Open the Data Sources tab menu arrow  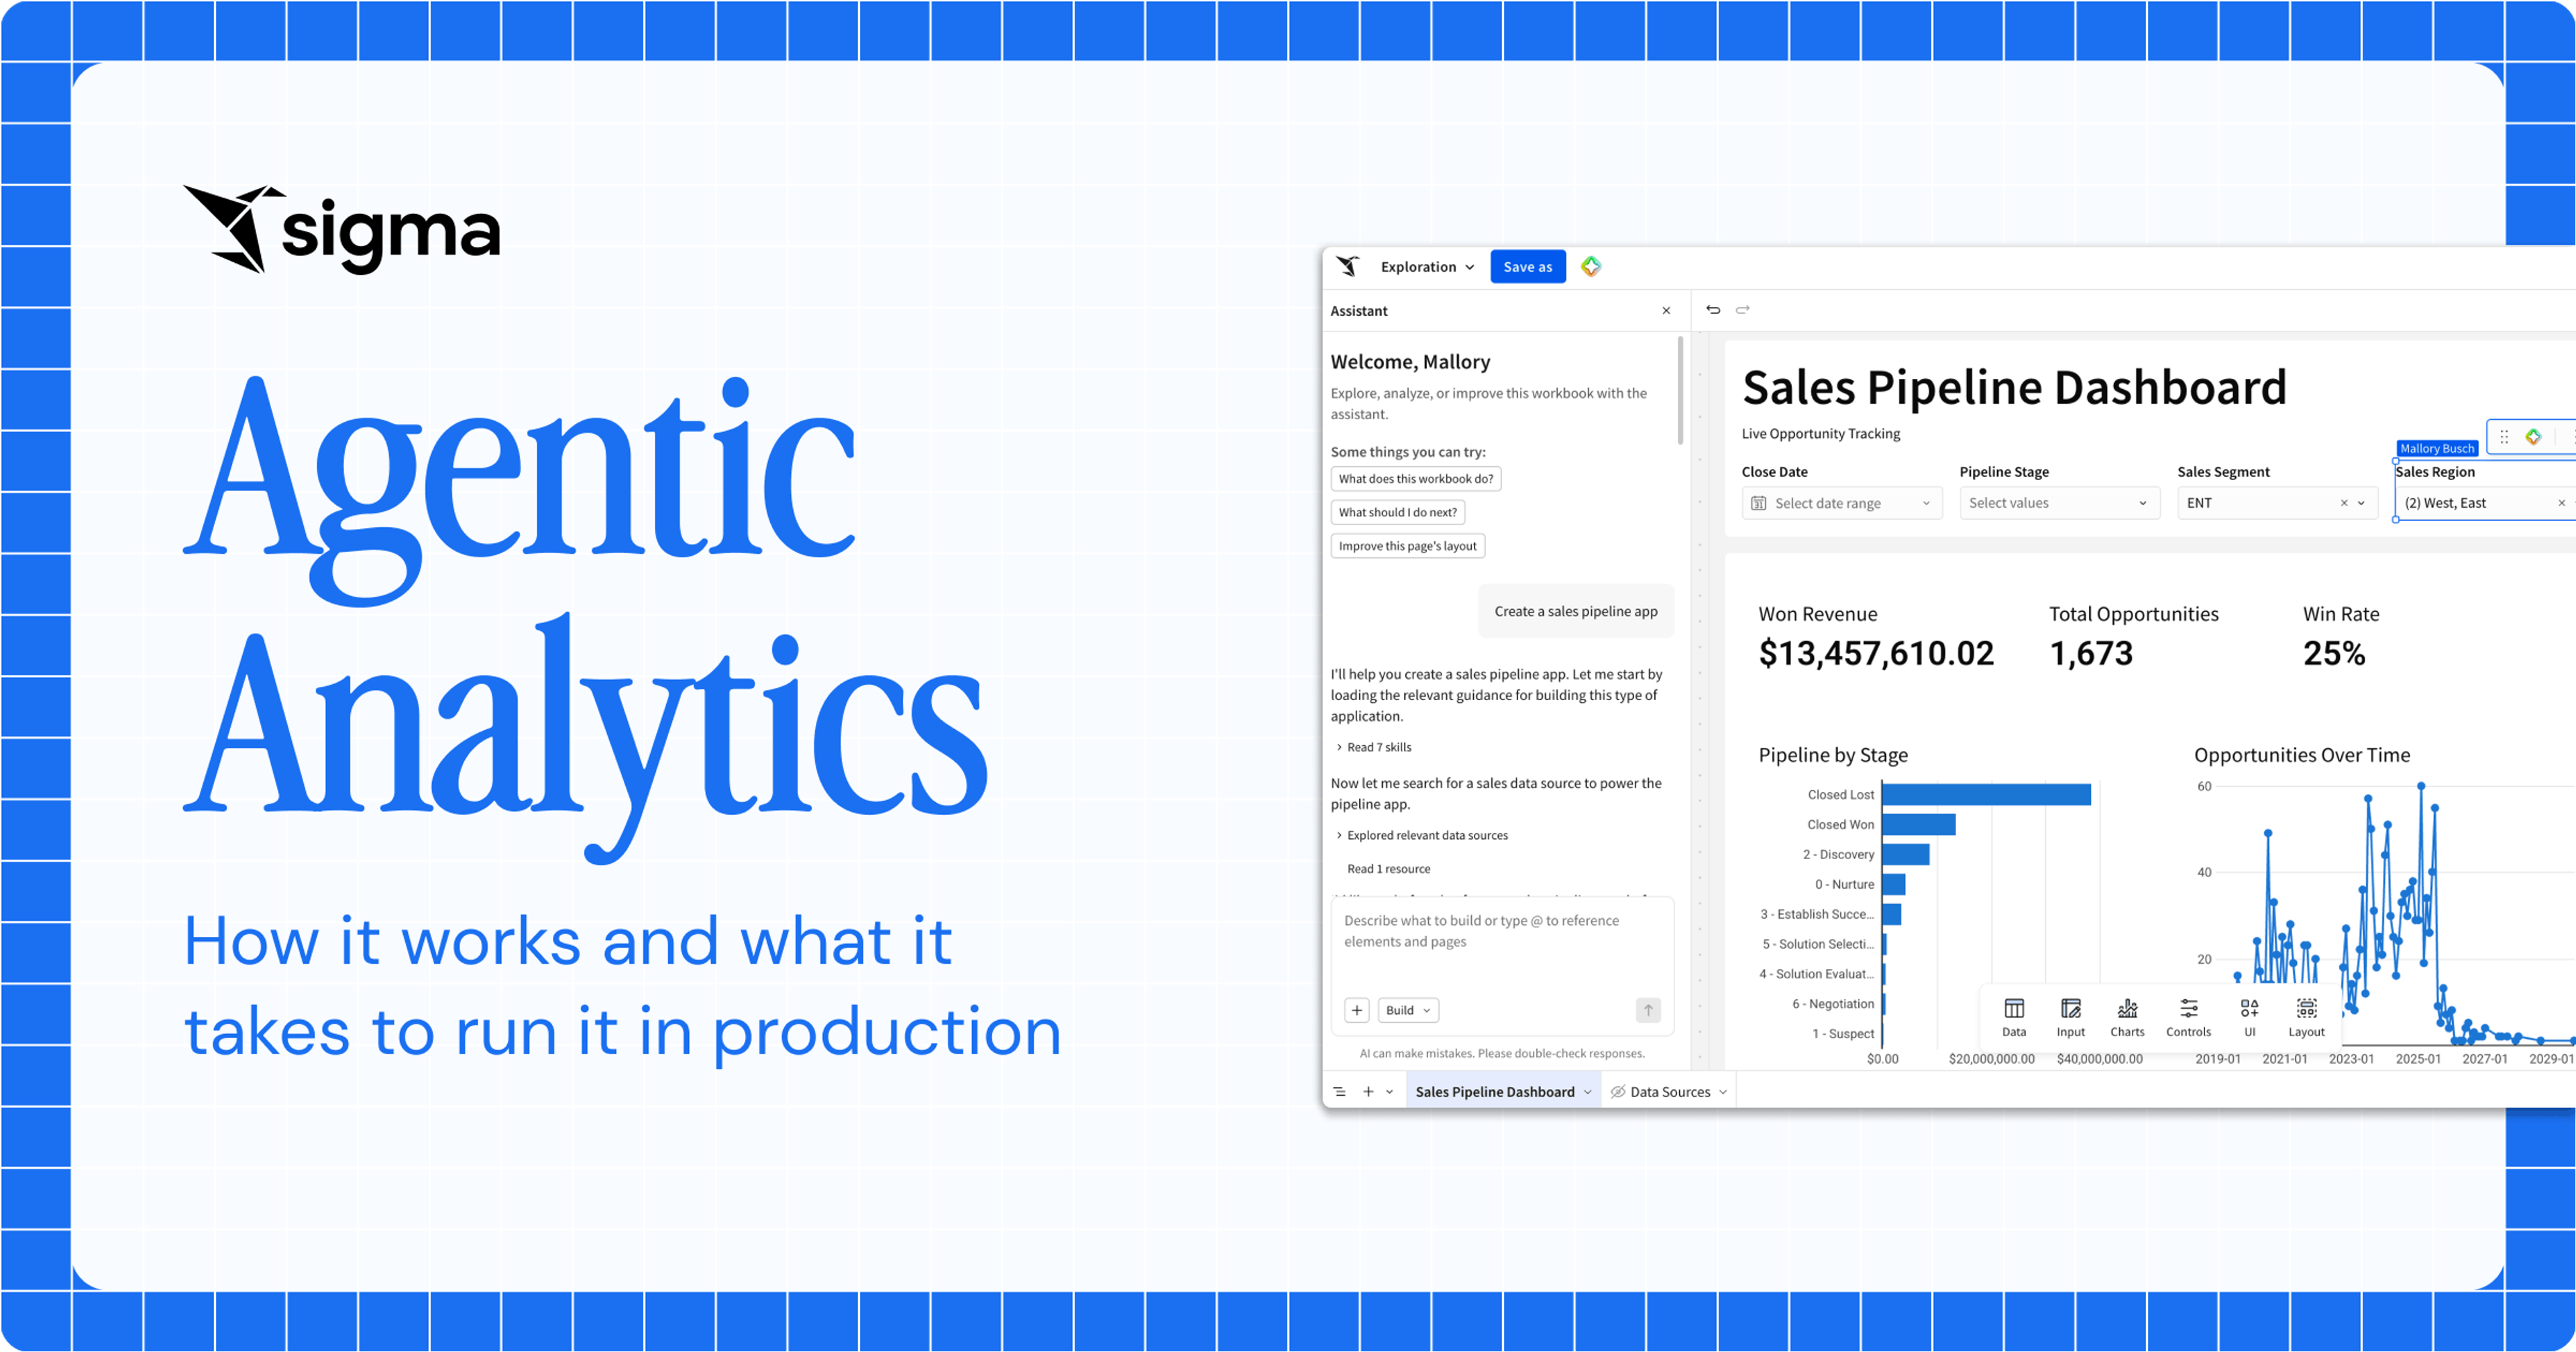[1723, 1092]
